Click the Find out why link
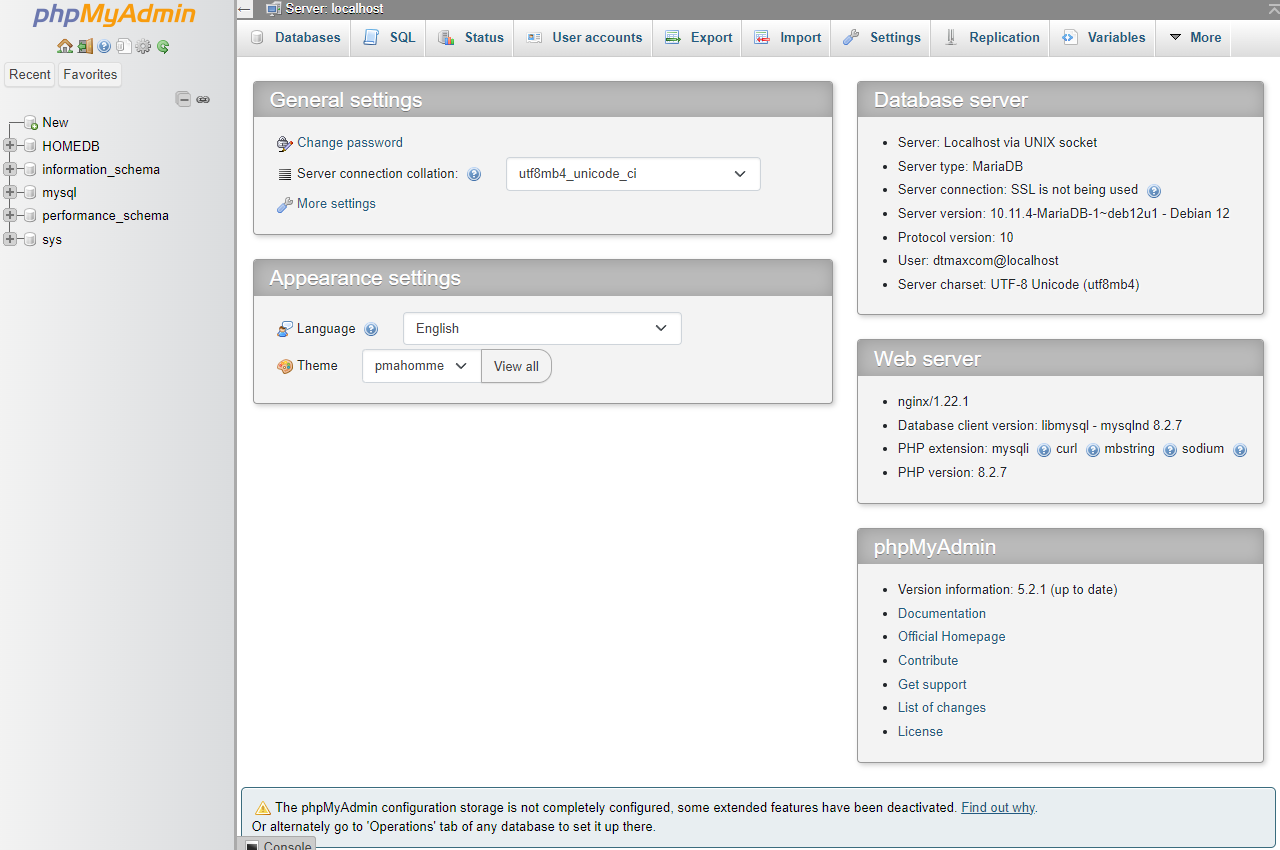Viewport: 1280px width, 850px height. pyautogui.click(x=998, y=808)
